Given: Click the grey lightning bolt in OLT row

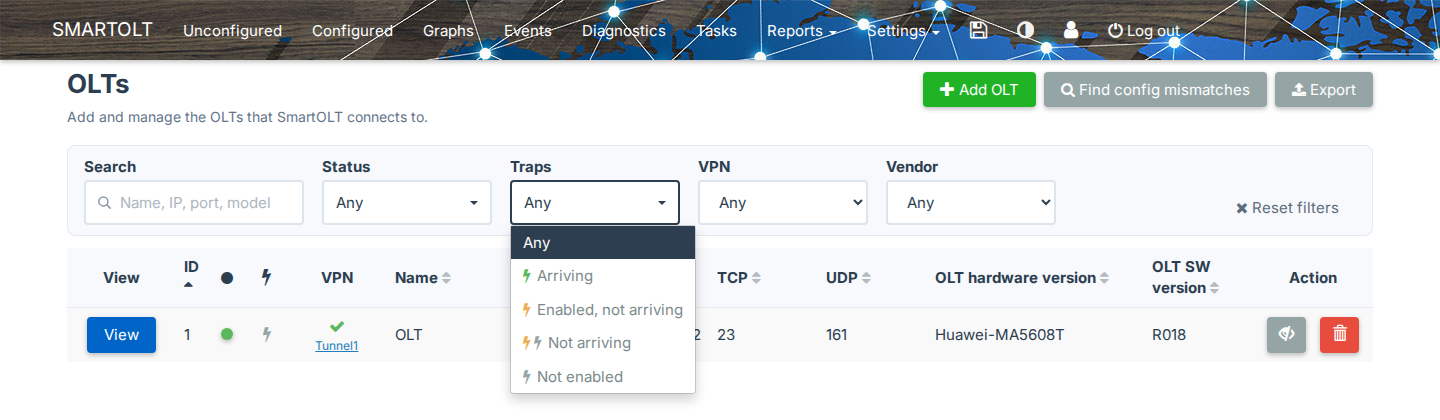Looking at the screenshot, I should tap(266, 334).
